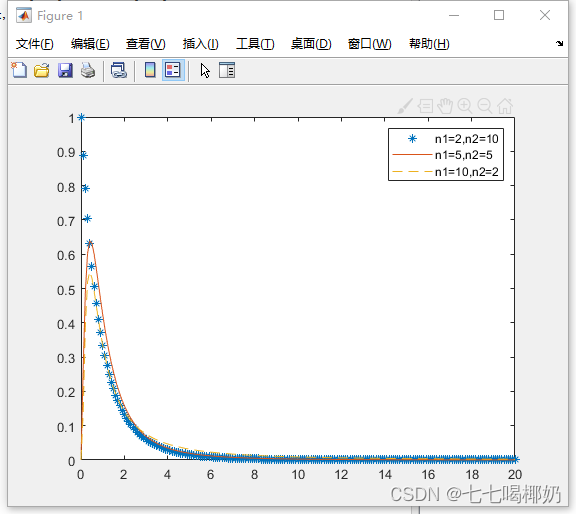
Task: Select the Edit Plot arrow tool
Action: click(x=205, y=70)
